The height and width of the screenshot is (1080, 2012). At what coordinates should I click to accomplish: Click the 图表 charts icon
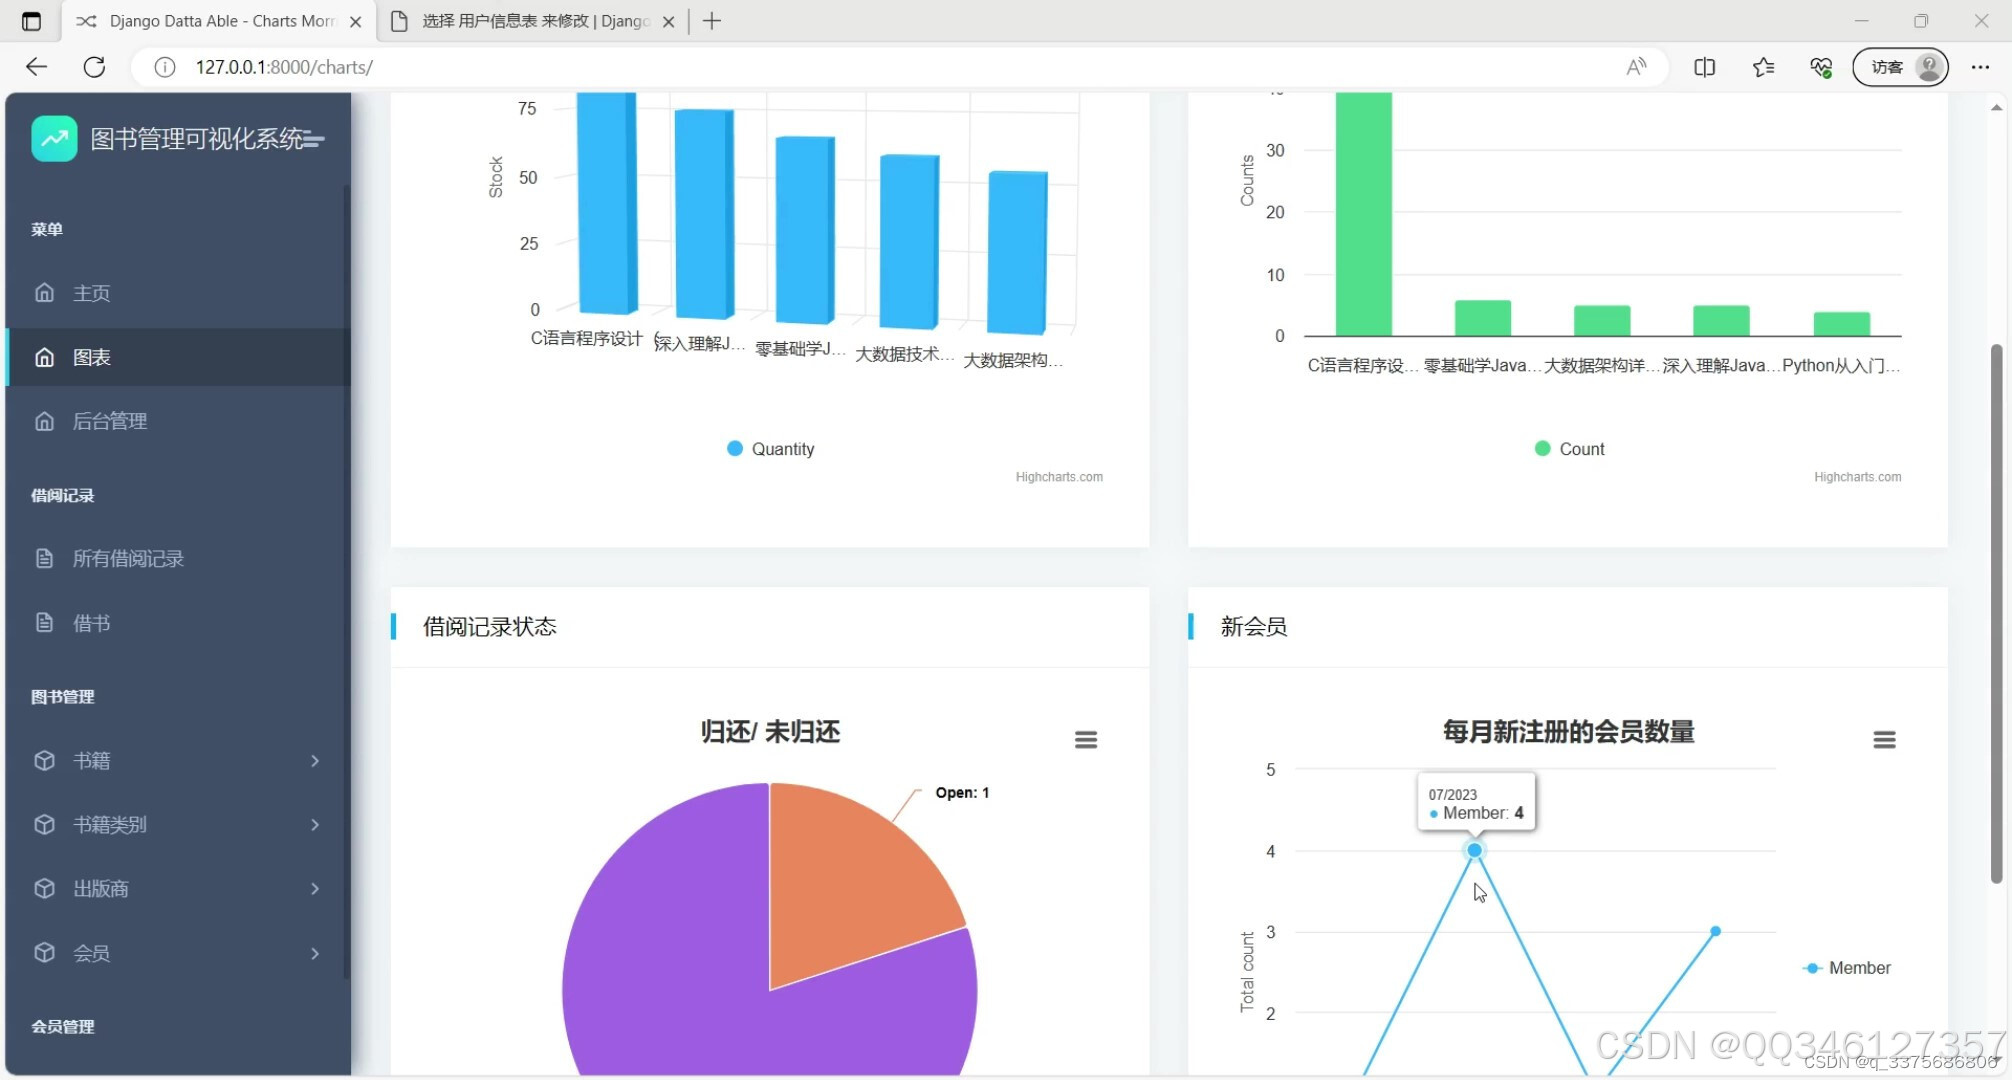coord(45,357)
